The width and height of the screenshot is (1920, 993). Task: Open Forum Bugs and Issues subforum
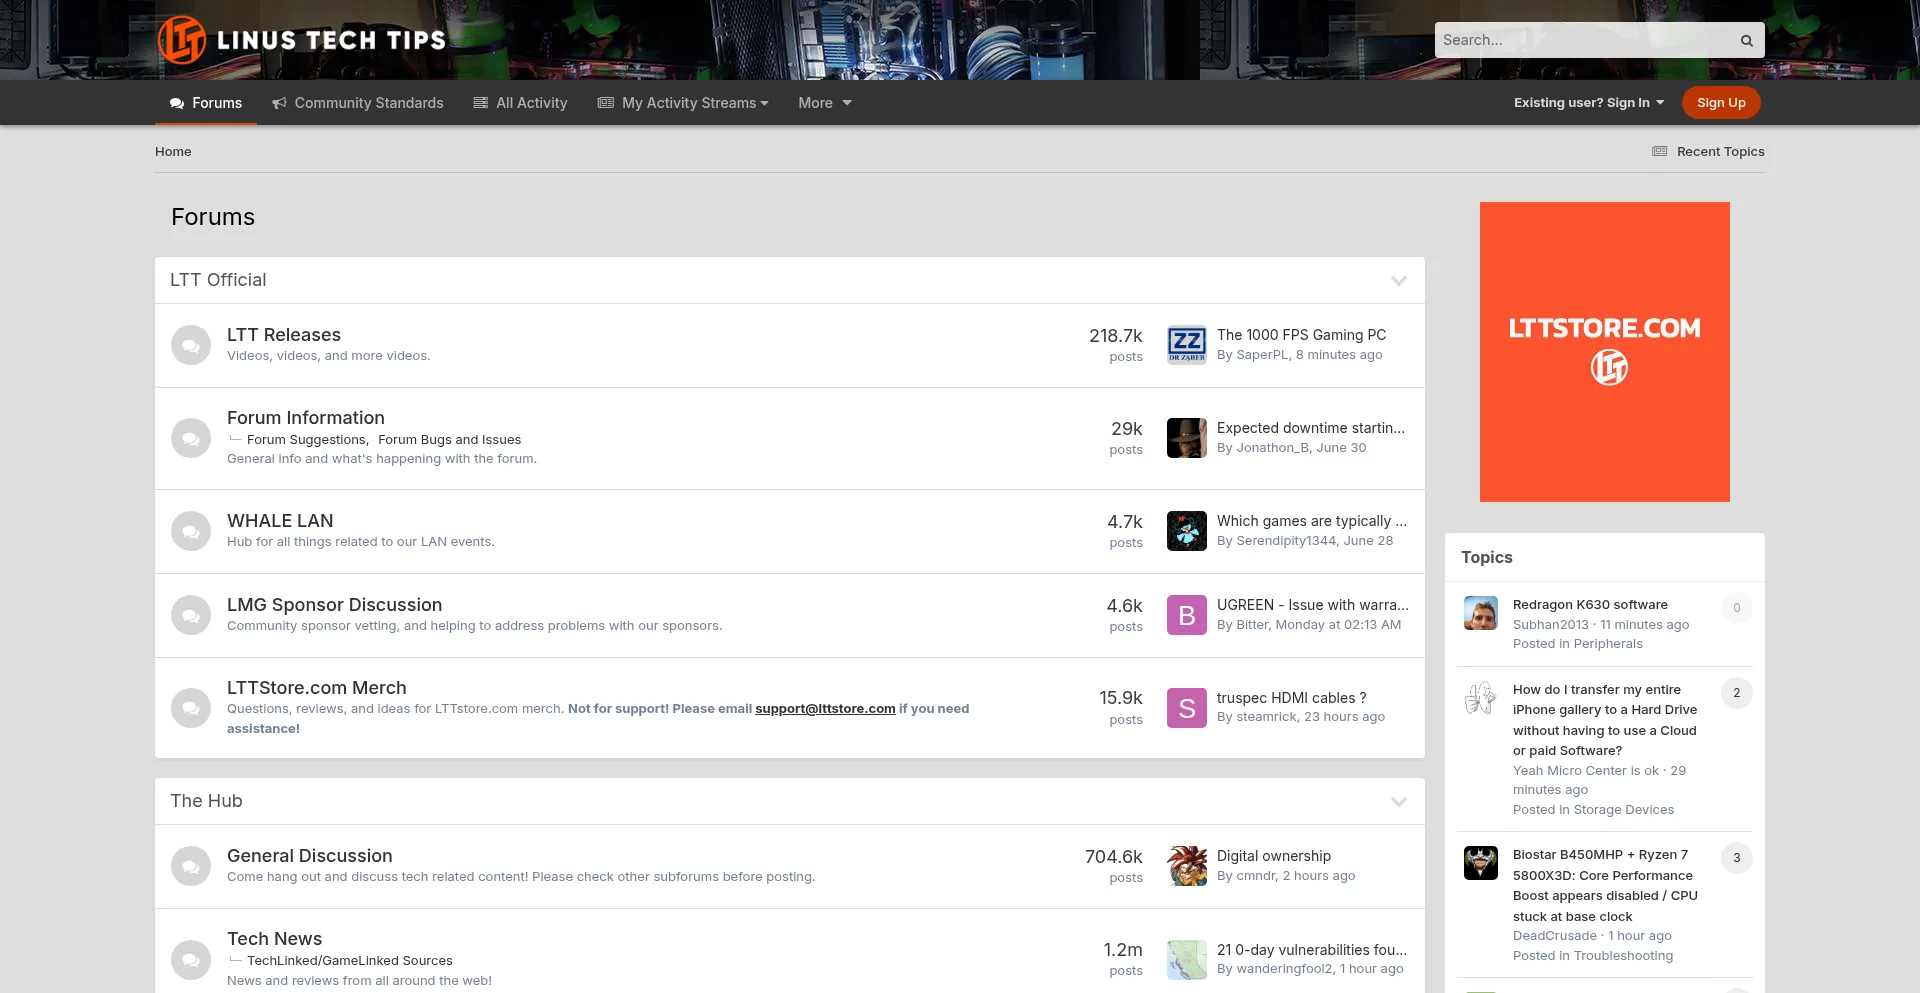(x=450, y=440)
